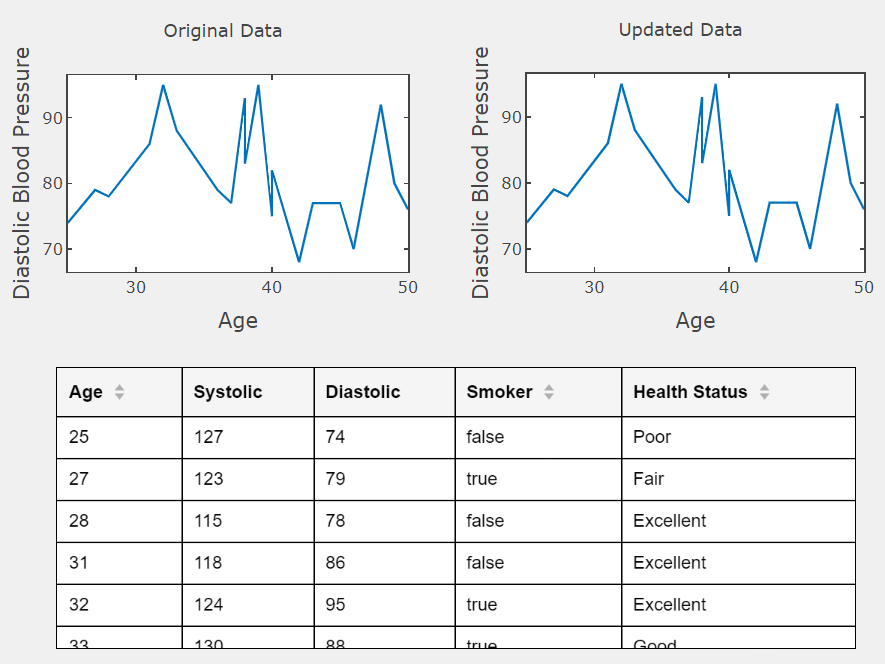Sort by Health Status using its arrow icon
Screen dimensions: 885x664
pos(764,393)
